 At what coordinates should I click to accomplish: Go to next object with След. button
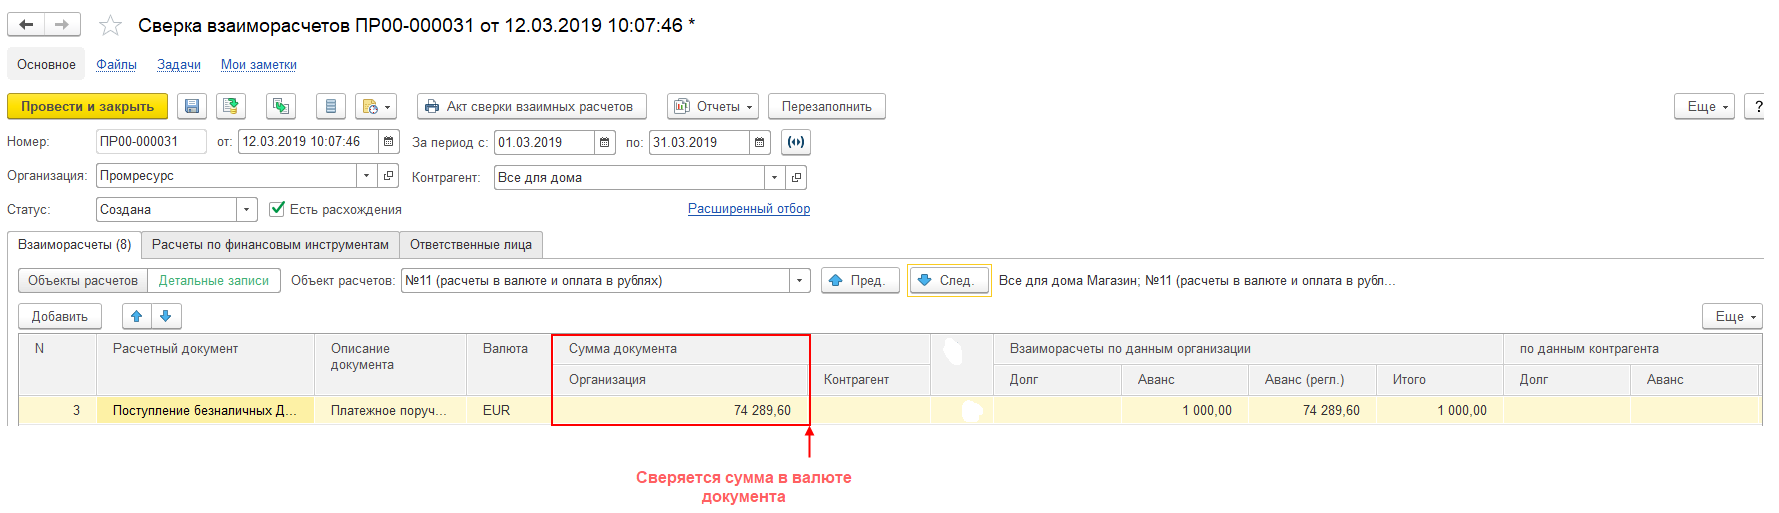point(949,281)
